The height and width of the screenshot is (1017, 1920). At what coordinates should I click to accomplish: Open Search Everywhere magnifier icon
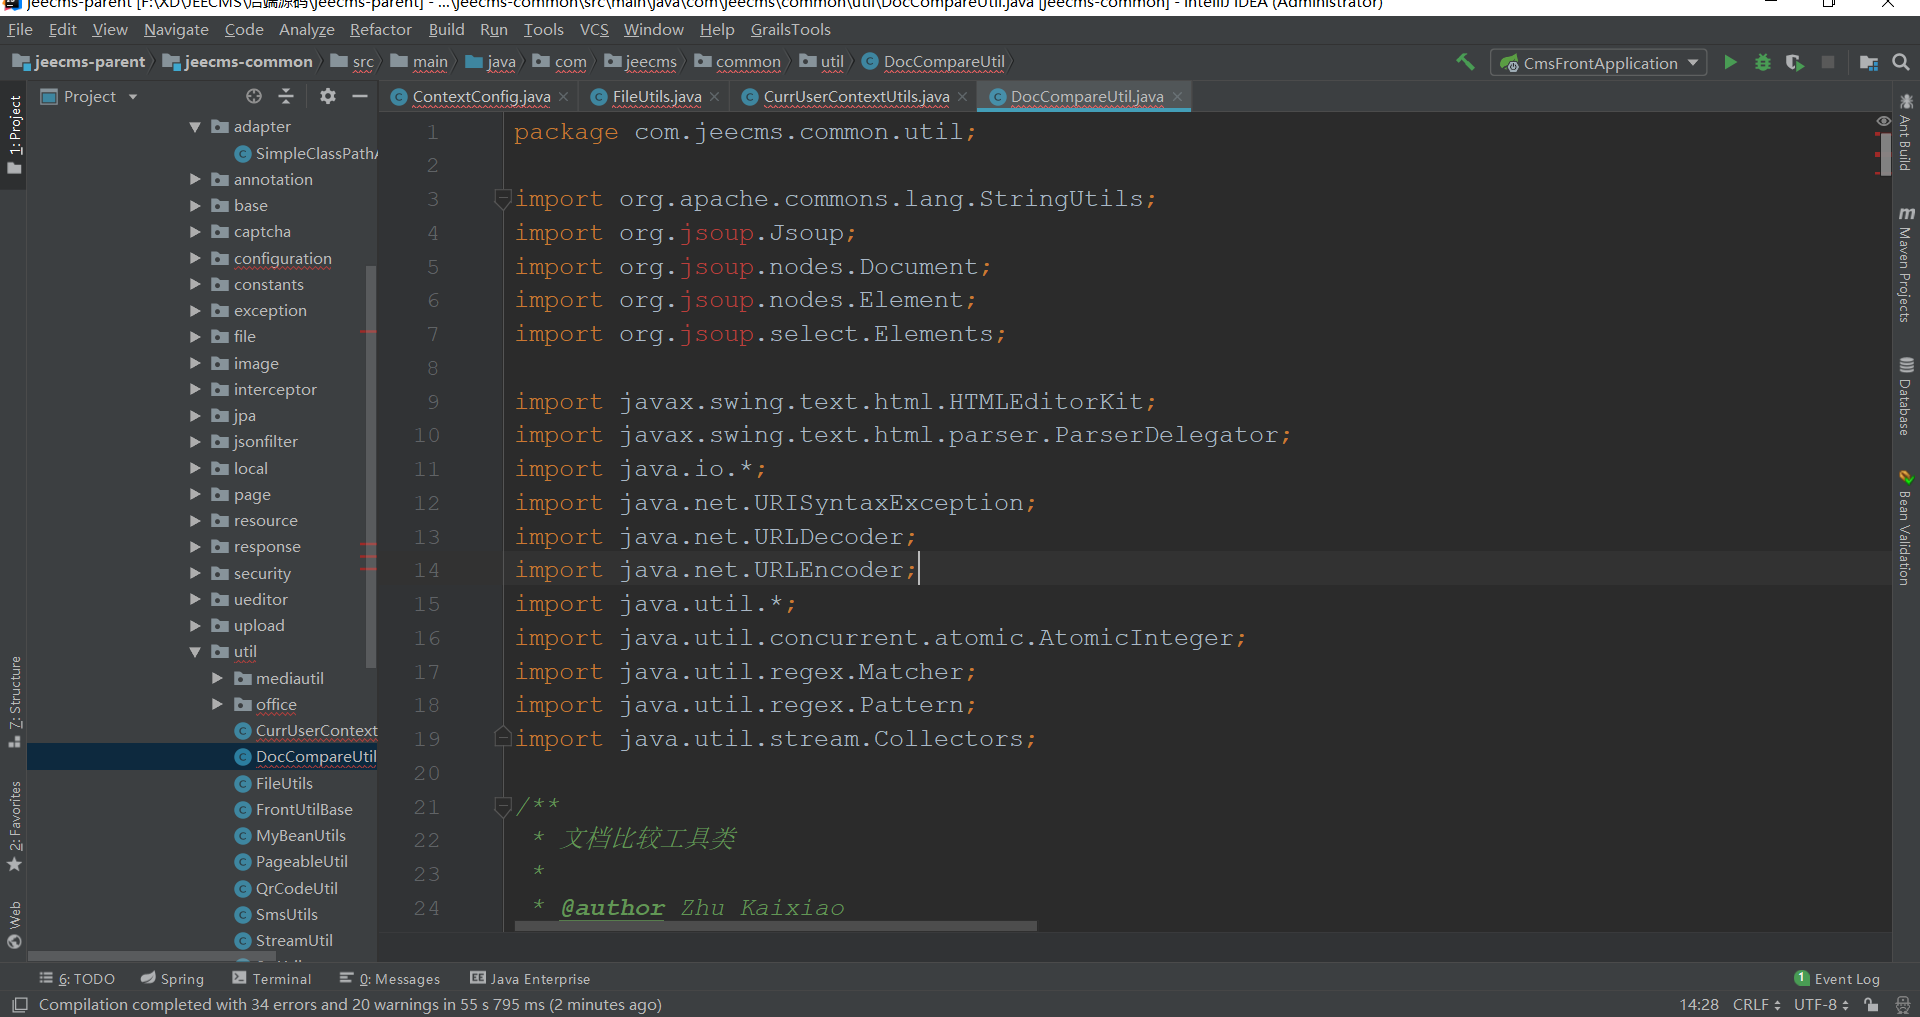pyautogui.click(x=1901, y=62)
